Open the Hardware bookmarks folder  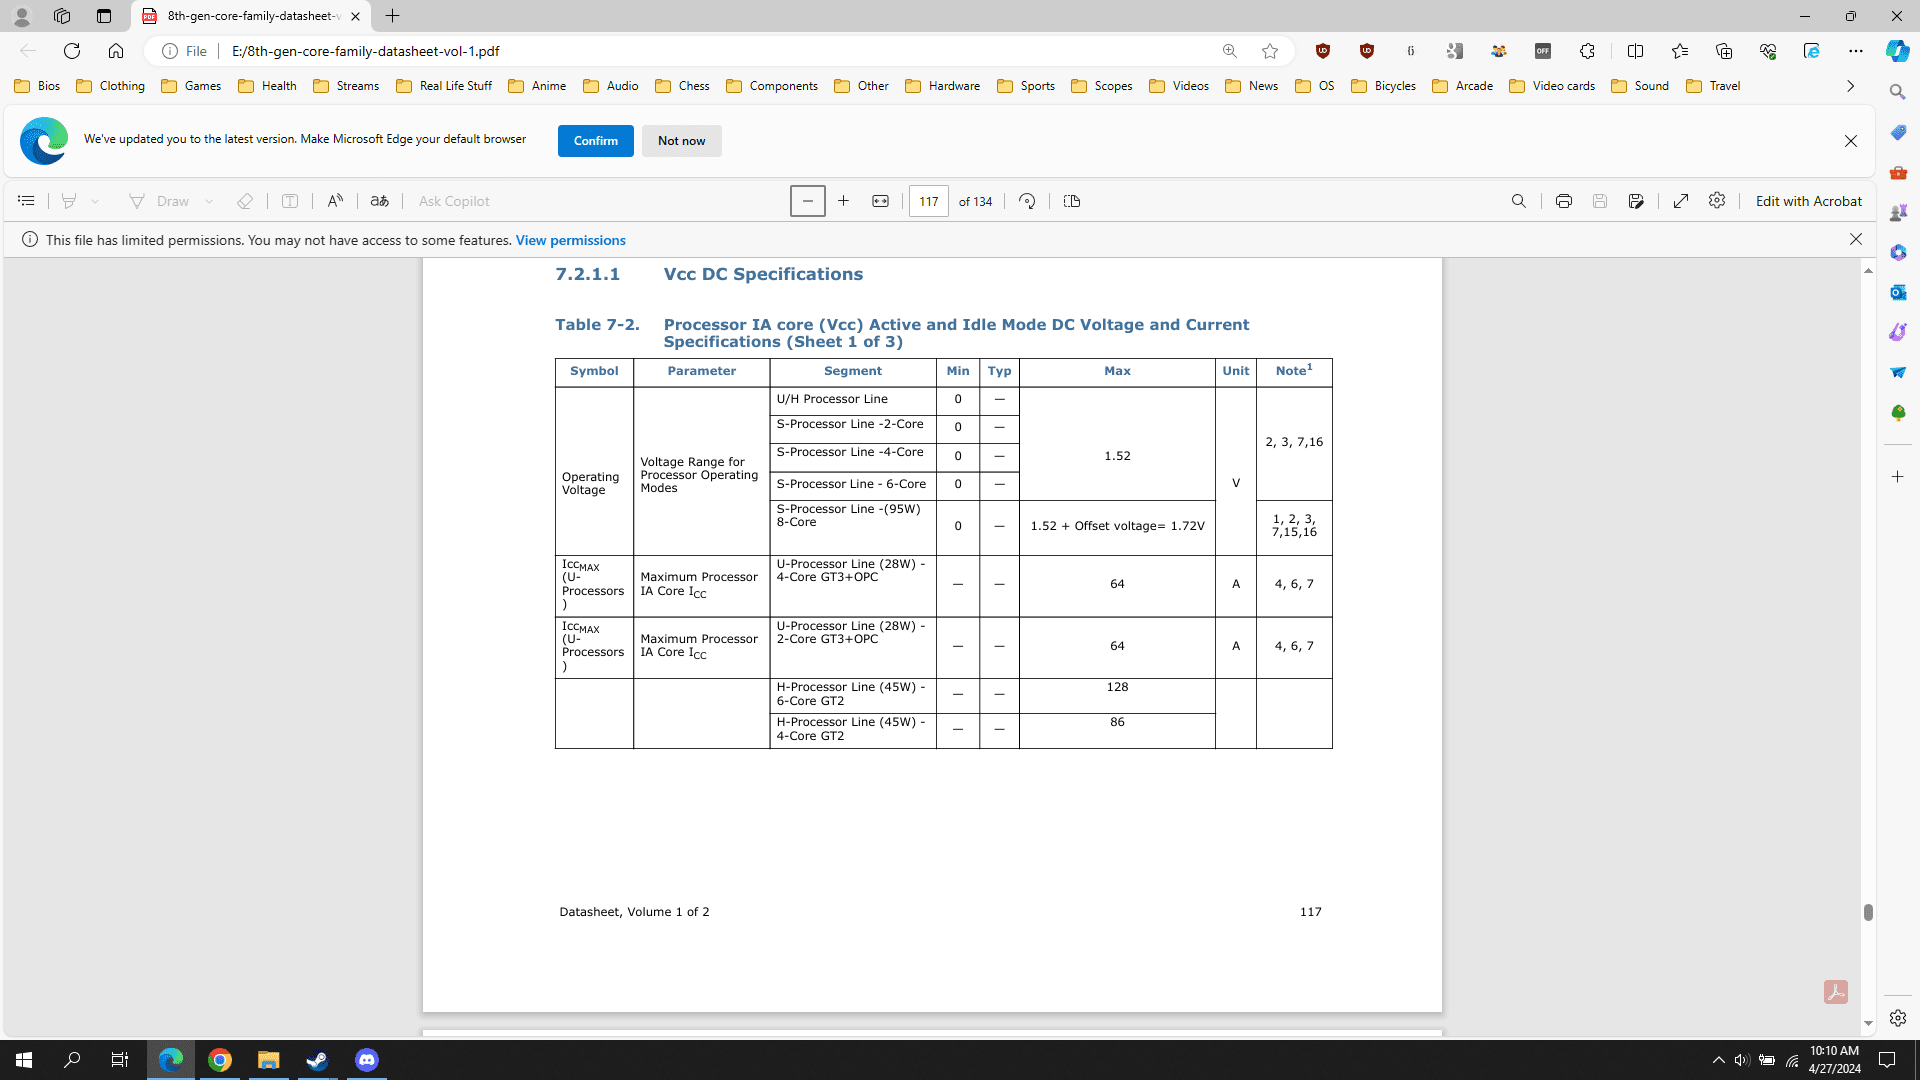[943, 86]
